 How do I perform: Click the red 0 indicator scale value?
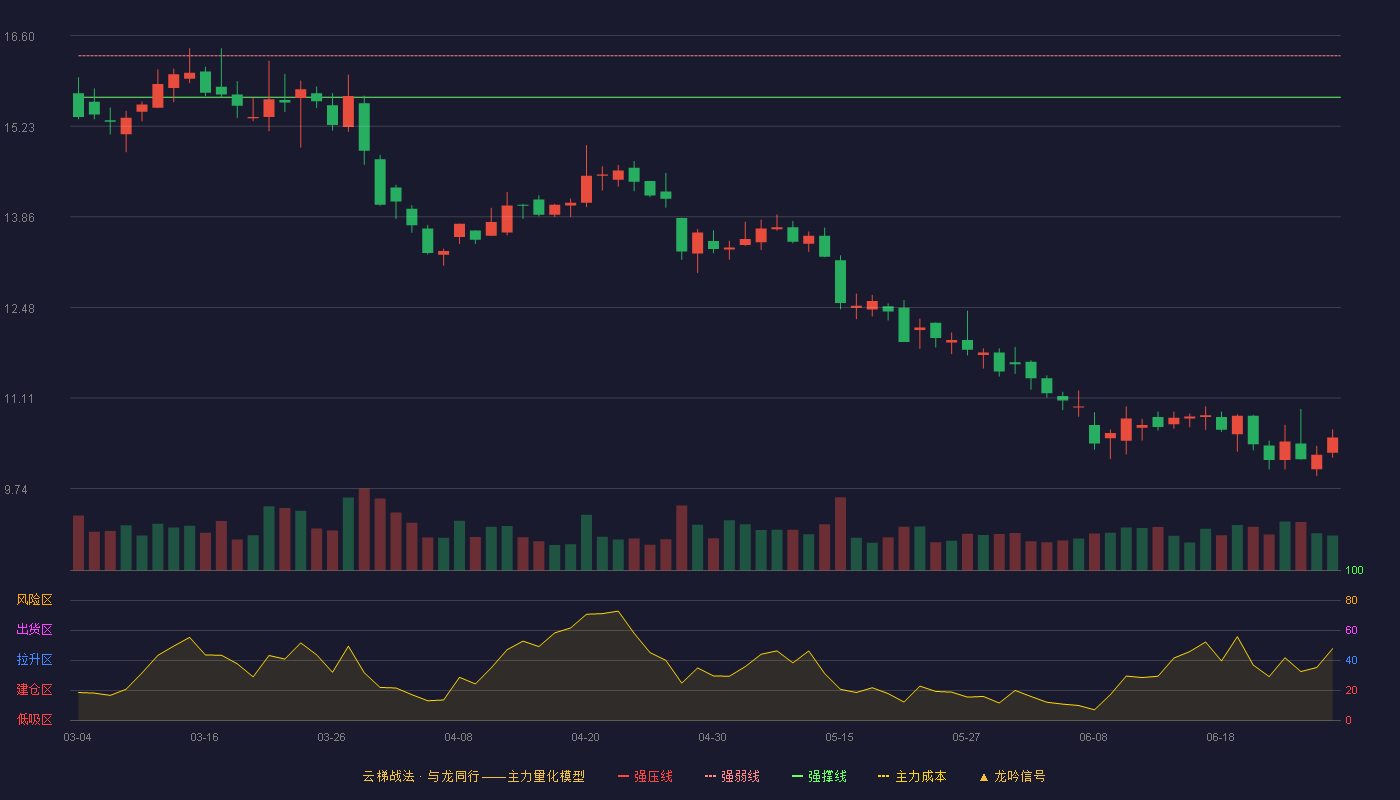coord(1348,721)
